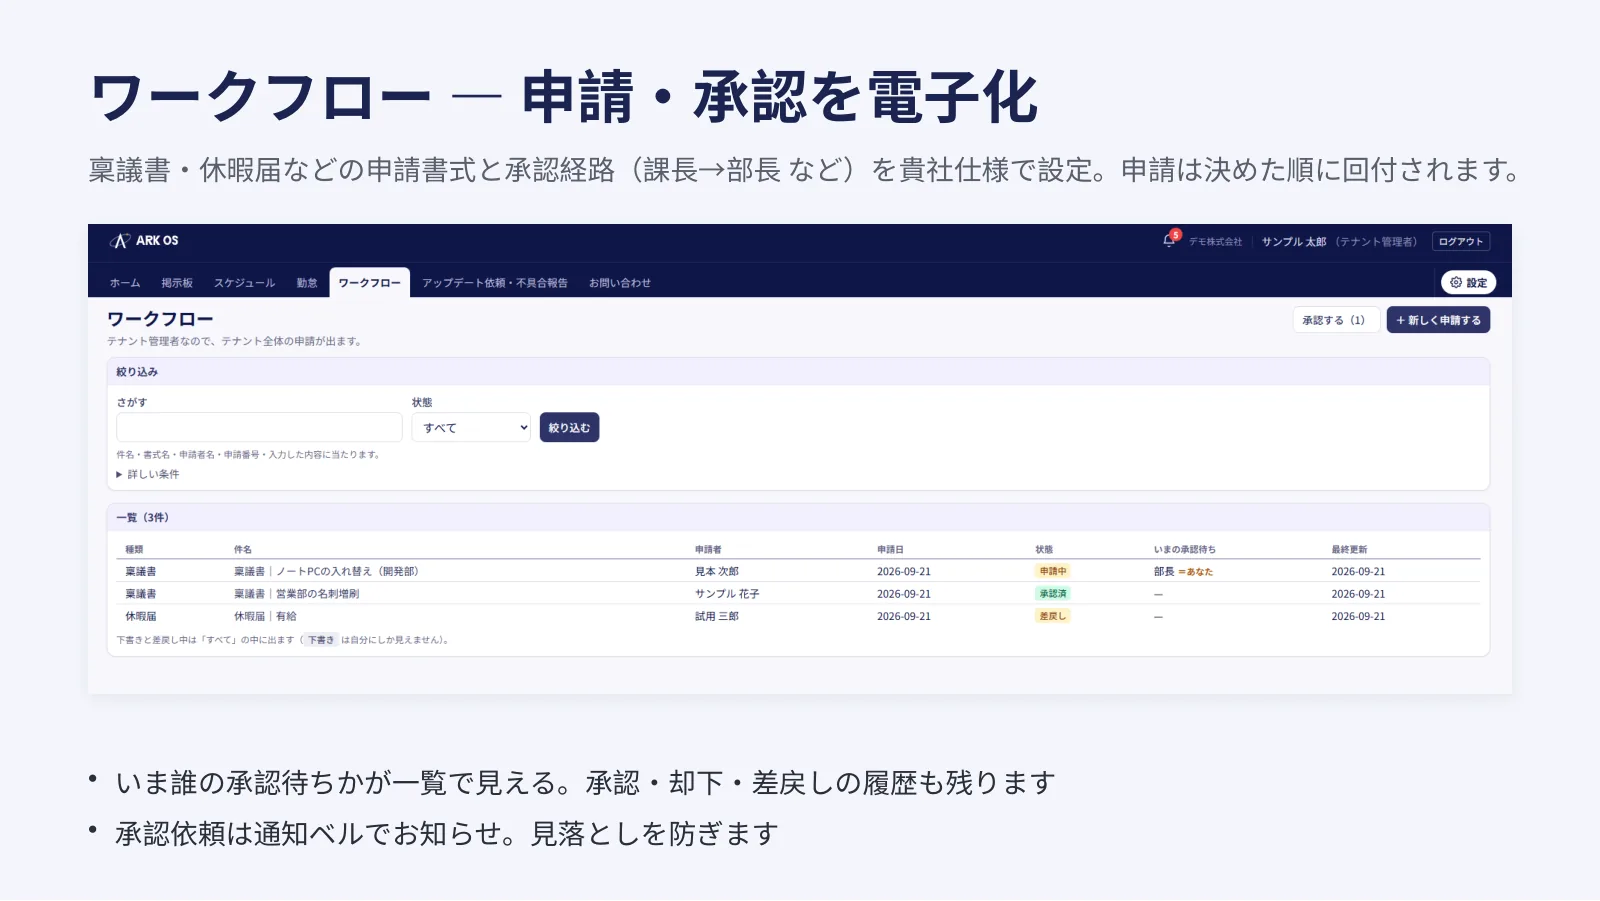Image resolution: width=1600 pixels, height=901 pixels.
Task: Click the 承認する (1) button
Action: [1335, 320]
